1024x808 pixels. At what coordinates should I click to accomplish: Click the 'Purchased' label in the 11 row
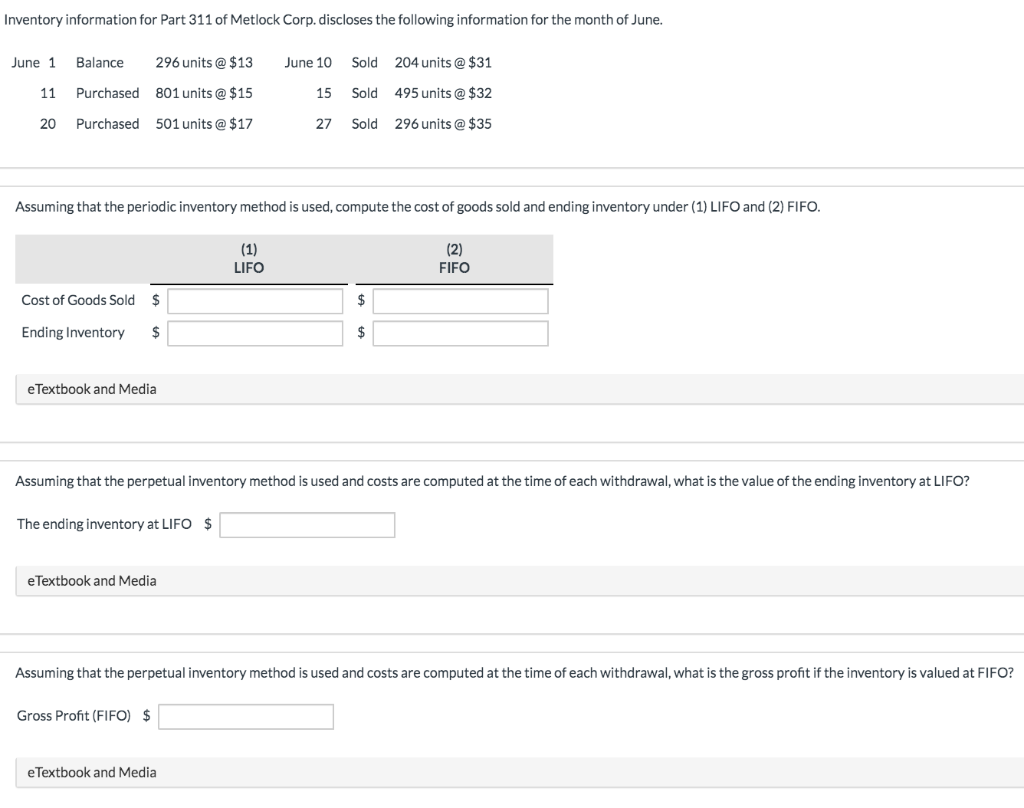tap(107, 93)
